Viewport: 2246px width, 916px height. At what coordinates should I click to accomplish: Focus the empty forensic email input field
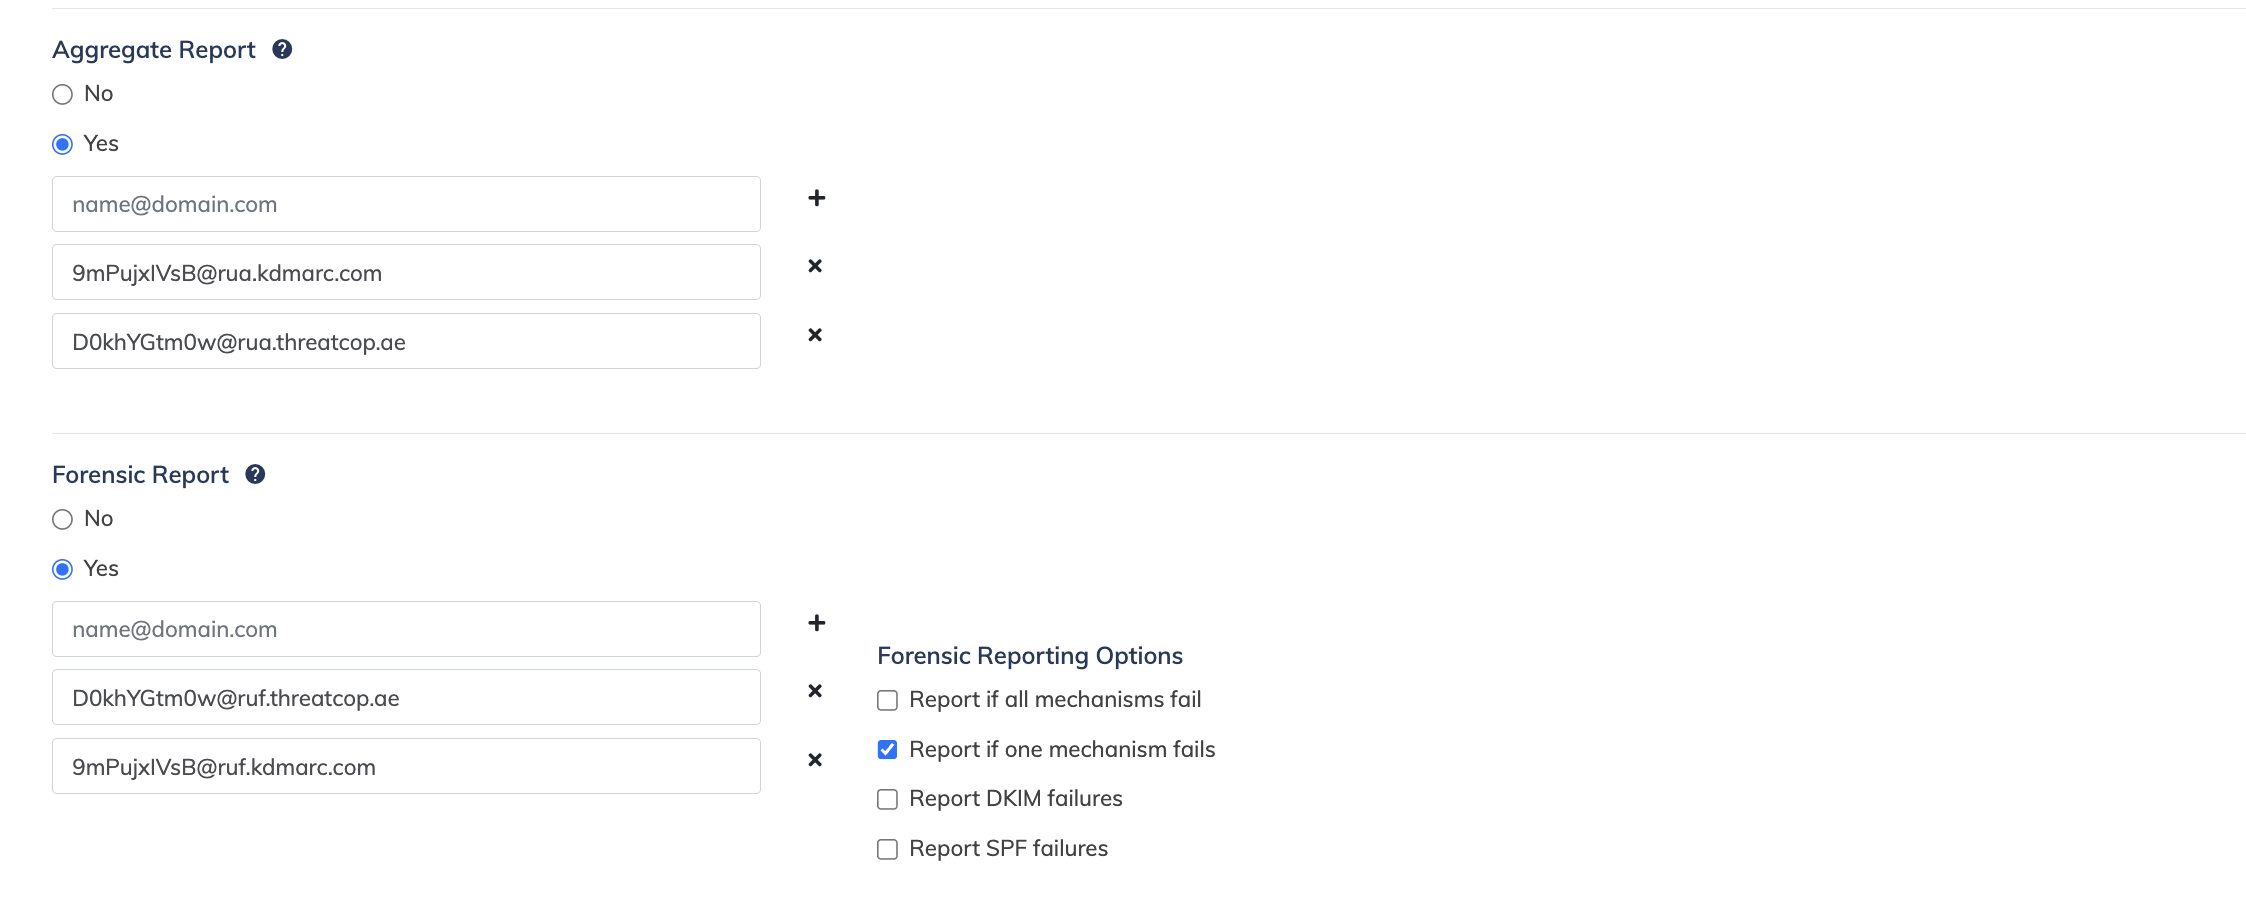point(406,629)
